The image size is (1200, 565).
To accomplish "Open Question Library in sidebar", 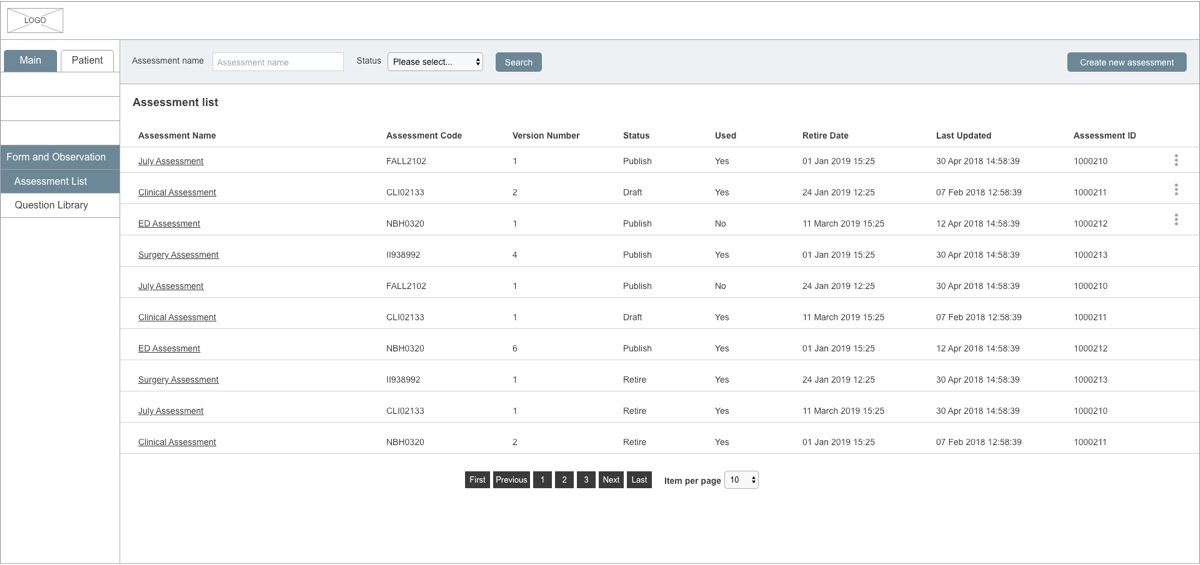I will coord(60,205).
